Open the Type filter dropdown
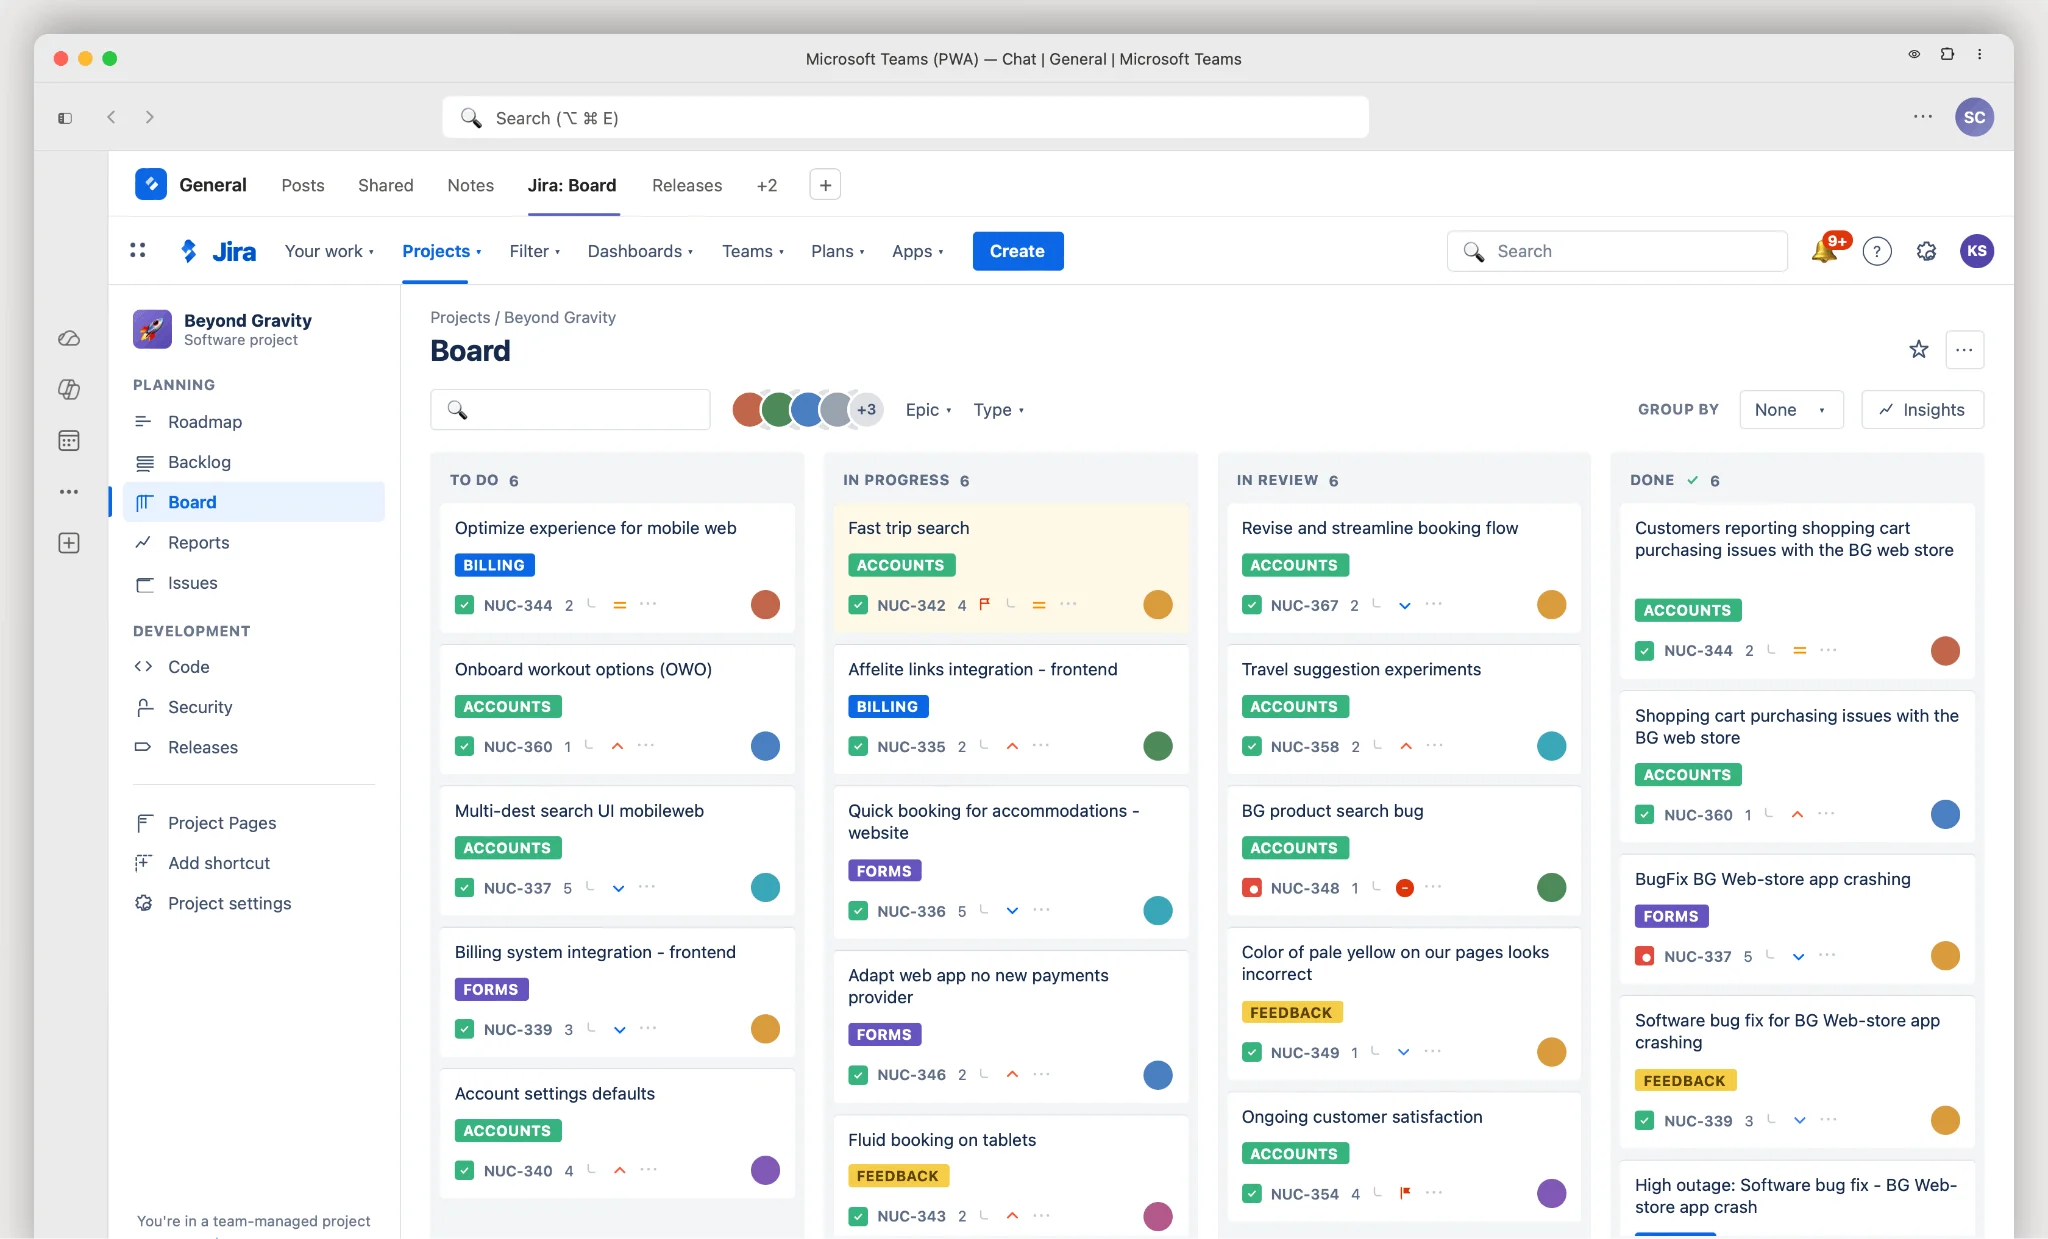Image resolution: width=2048 pixels, height=1239 pixels. 998,410
